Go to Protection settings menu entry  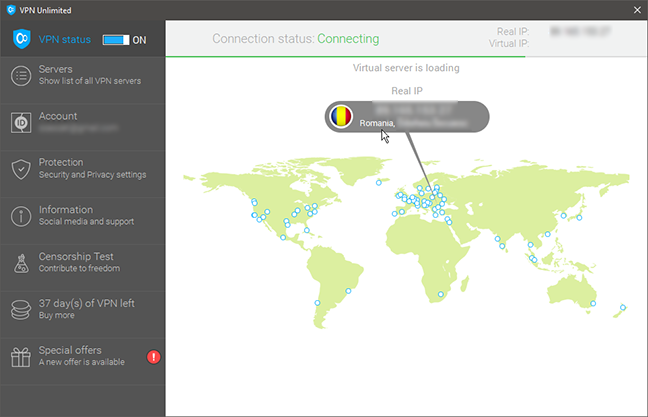click(x=83, y=174)
